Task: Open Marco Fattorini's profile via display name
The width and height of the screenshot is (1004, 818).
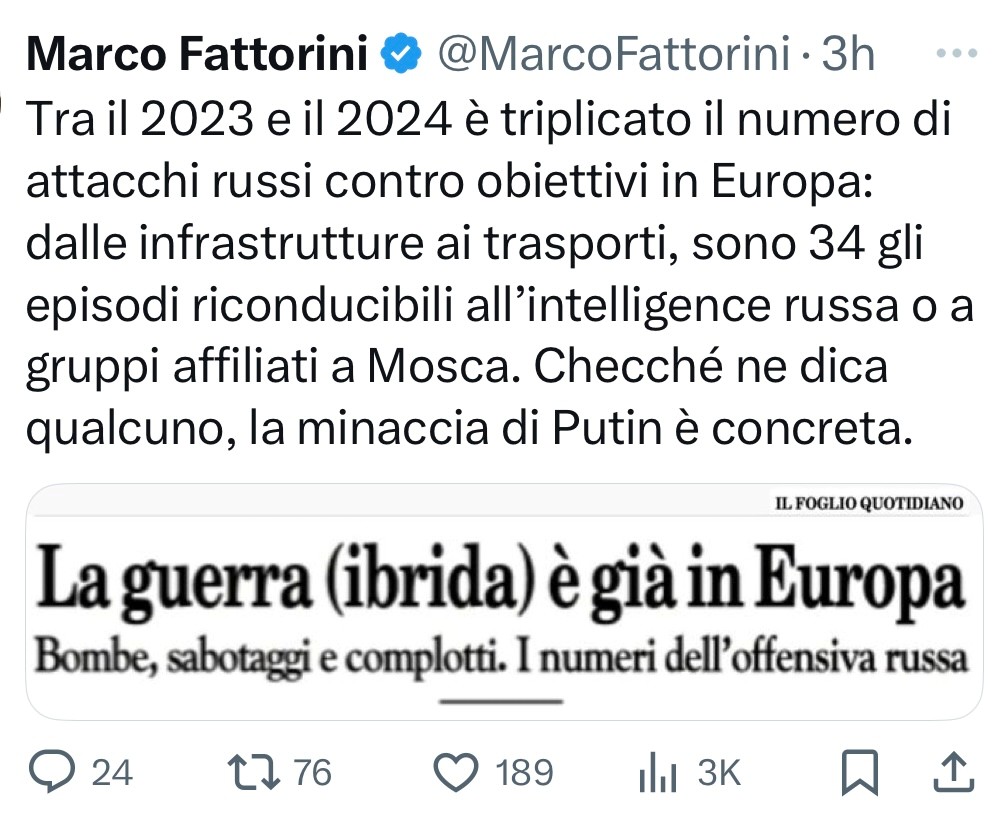Action: pos(197,57)
